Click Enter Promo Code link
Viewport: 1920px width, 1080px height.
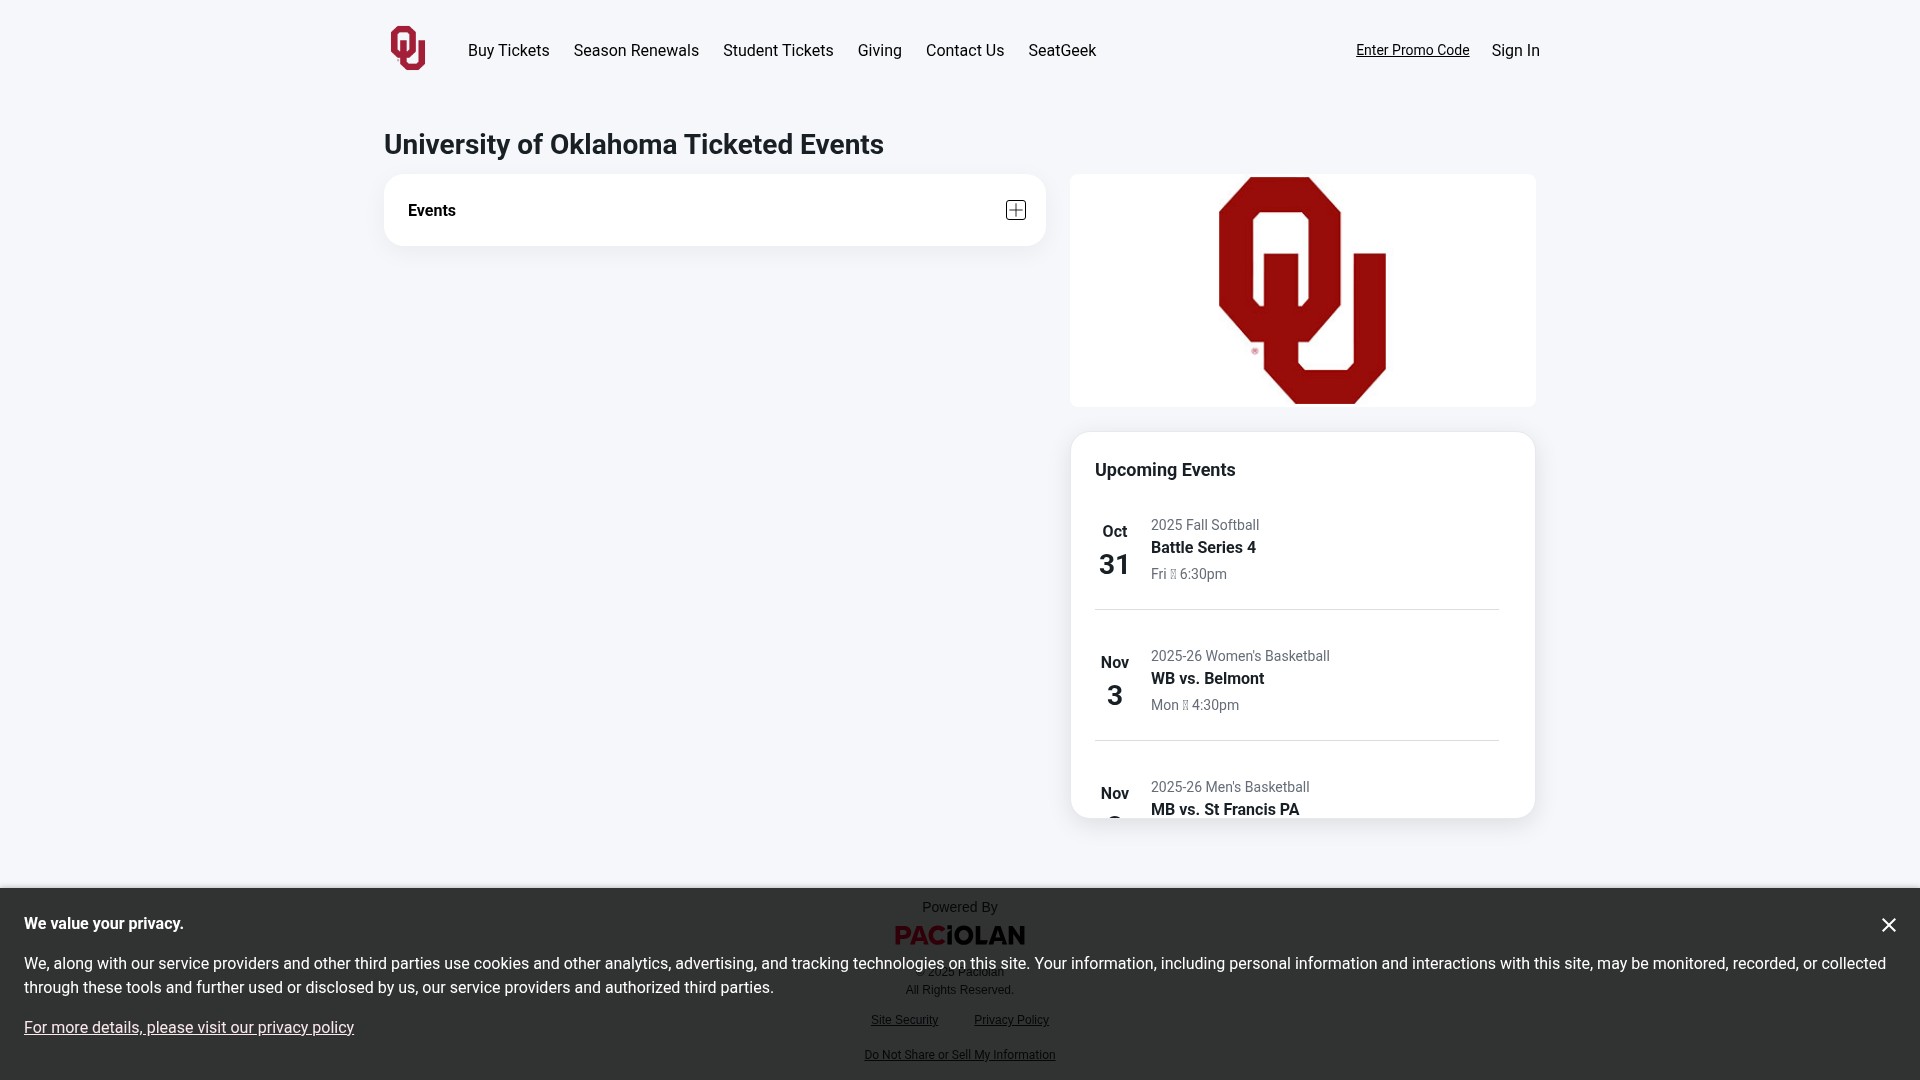[x=1412, y=50]
